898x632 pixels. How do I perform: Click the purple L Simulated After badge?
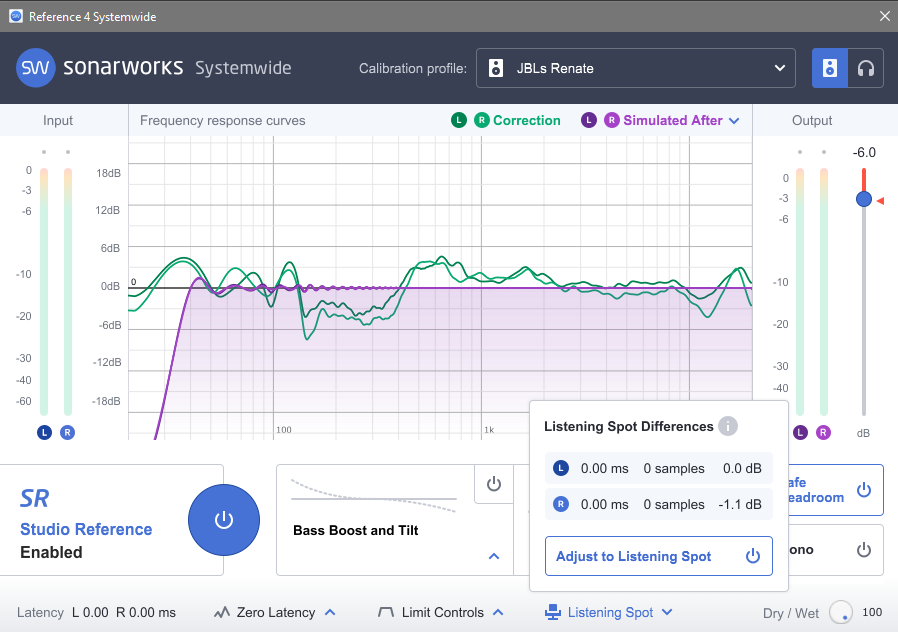[589, 120]
